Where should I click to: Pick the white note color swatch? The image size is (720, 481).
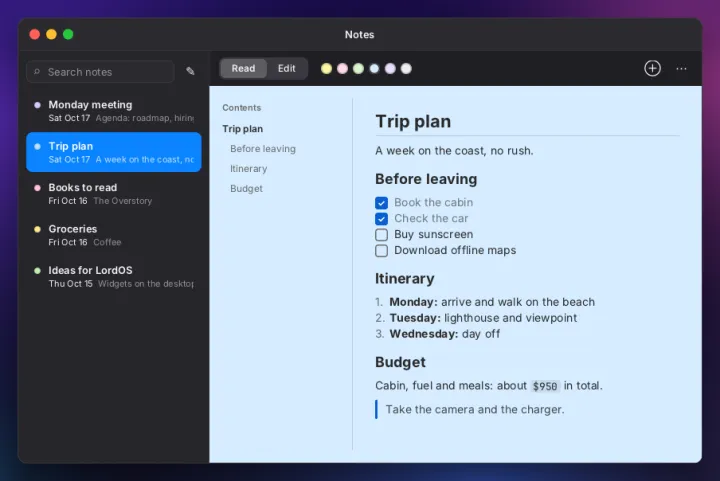[406, 69]
